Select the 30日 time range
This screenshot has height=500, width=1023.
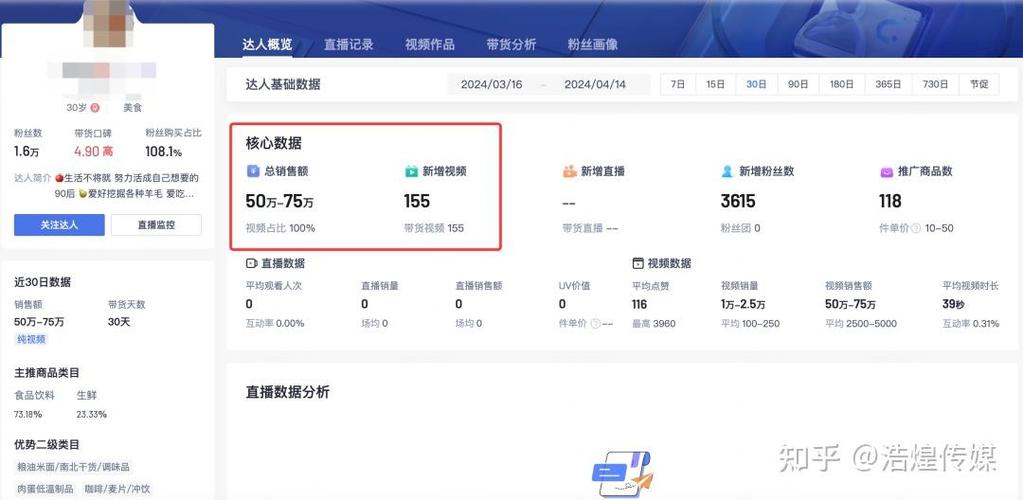[x=756, y=84]
